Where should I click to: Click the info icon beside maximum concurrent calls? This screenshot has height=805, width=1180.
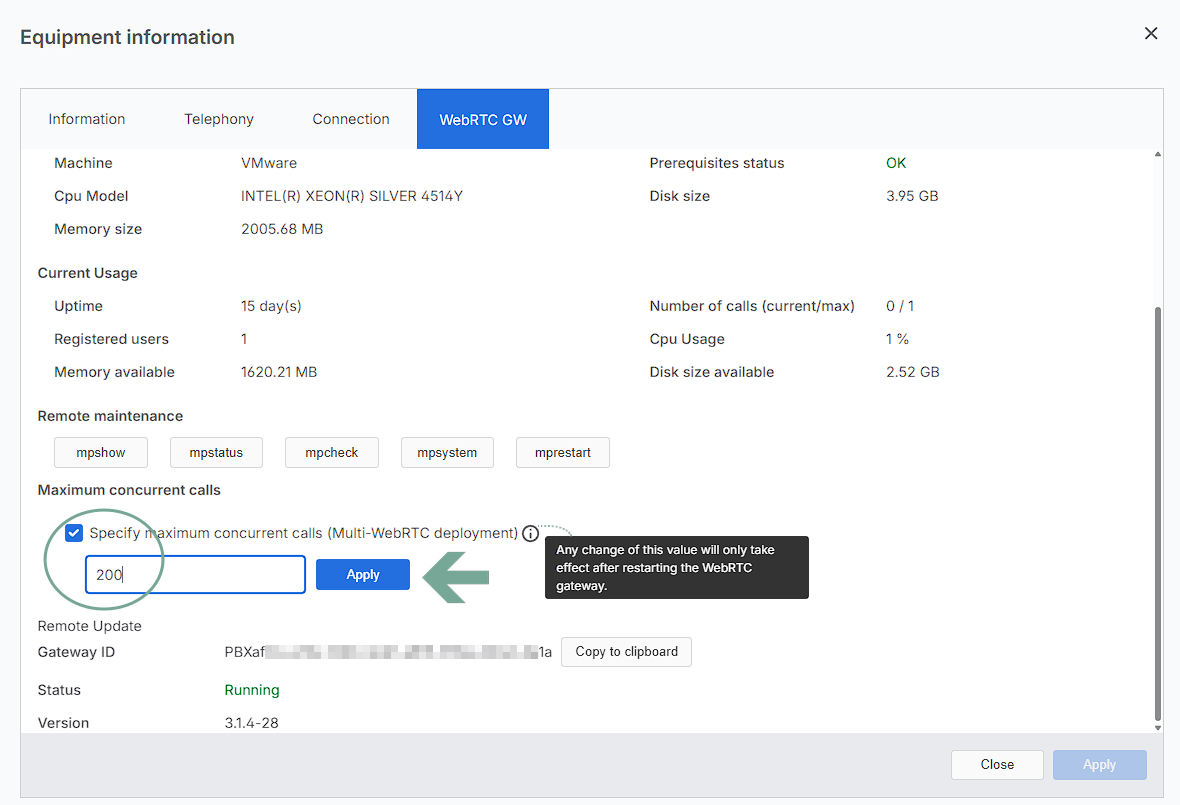tap(530, 533)
